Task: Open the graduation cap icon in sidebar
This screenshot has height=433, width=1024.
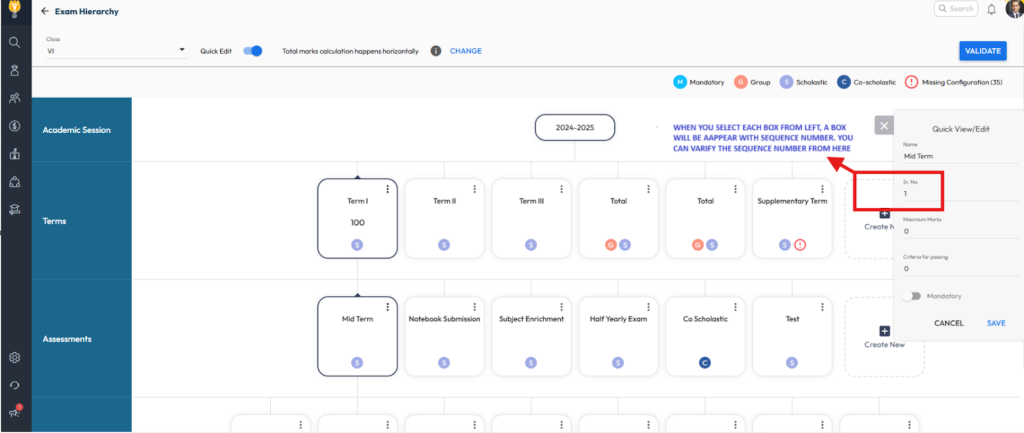Action: [15, 209]
